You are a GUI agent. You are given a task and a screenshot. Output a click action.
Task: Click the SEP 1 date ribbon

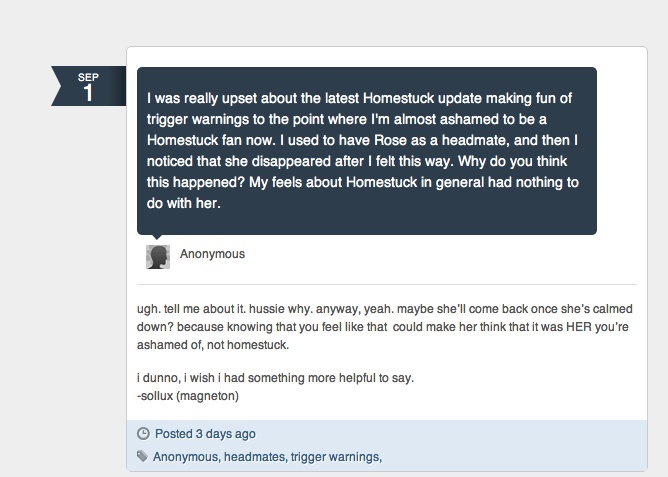click(x=88, y=87)
